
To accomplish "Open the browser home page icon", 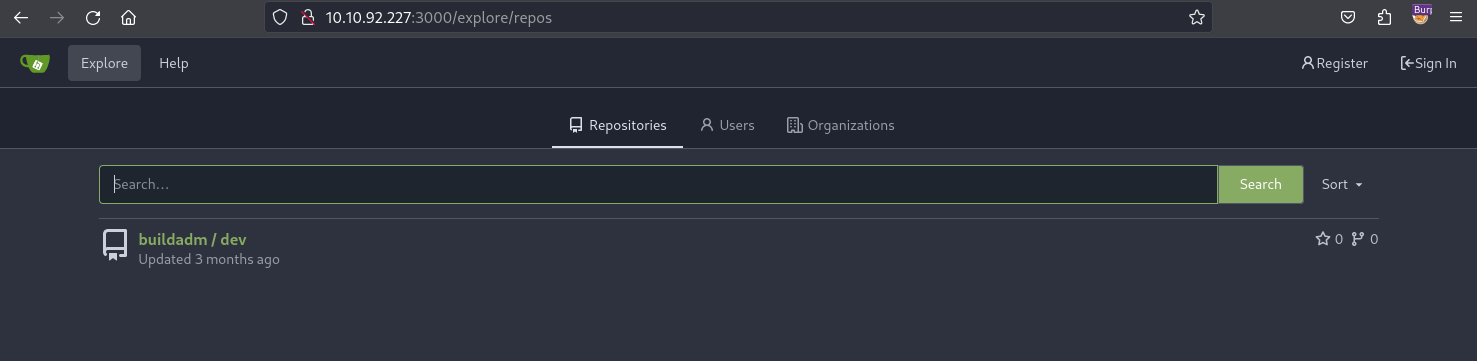I will tap(128, 17).
